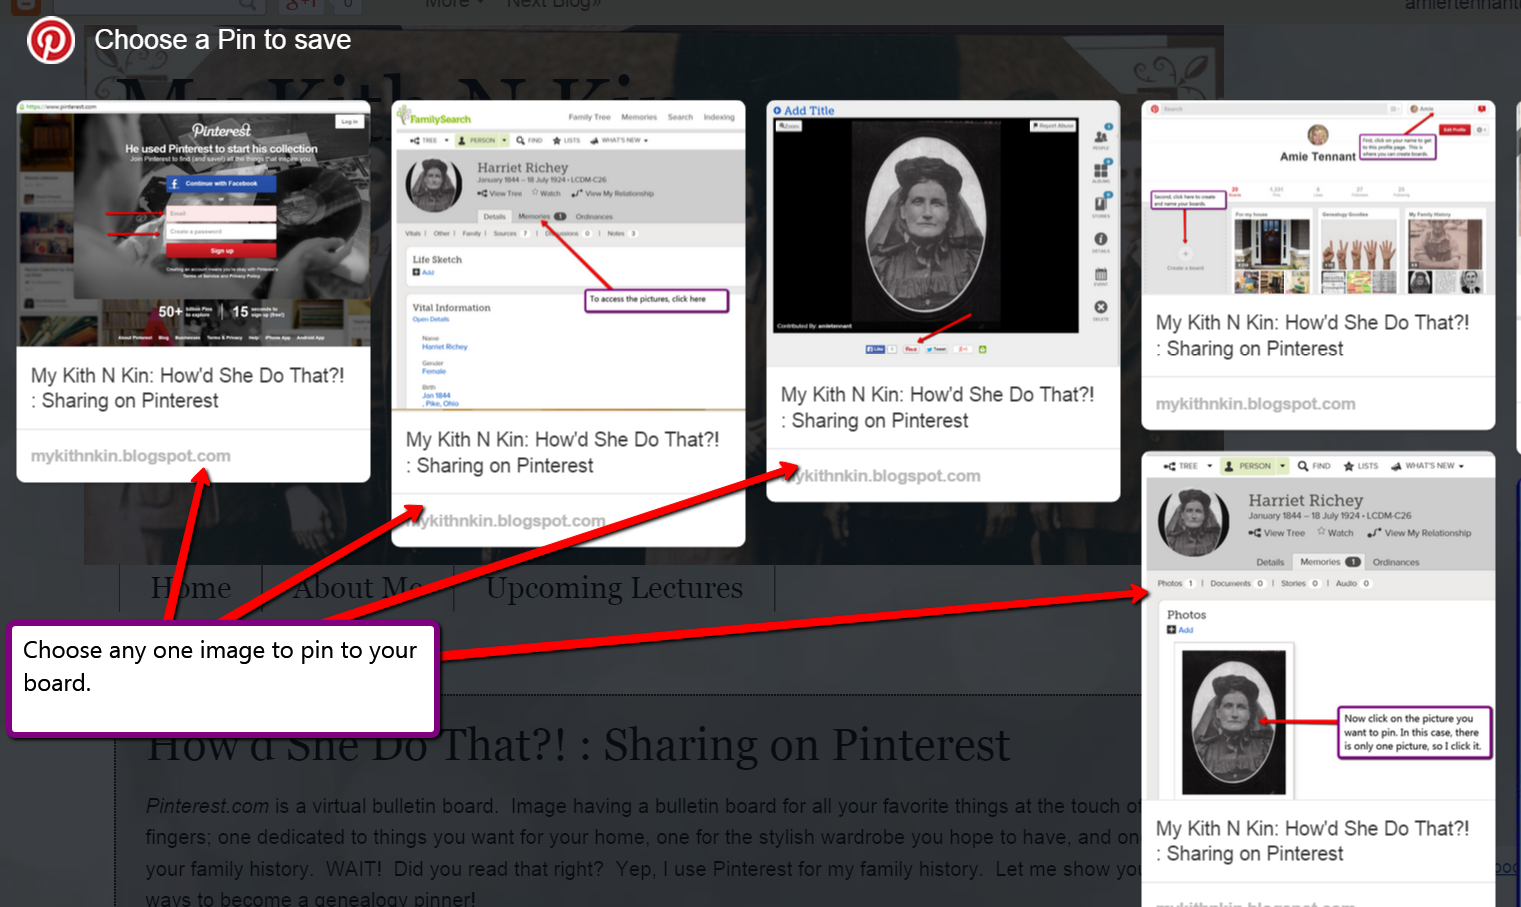
Task: Select the Amie Tennant profile boards pin image
Action: [x=1318, y=197]
